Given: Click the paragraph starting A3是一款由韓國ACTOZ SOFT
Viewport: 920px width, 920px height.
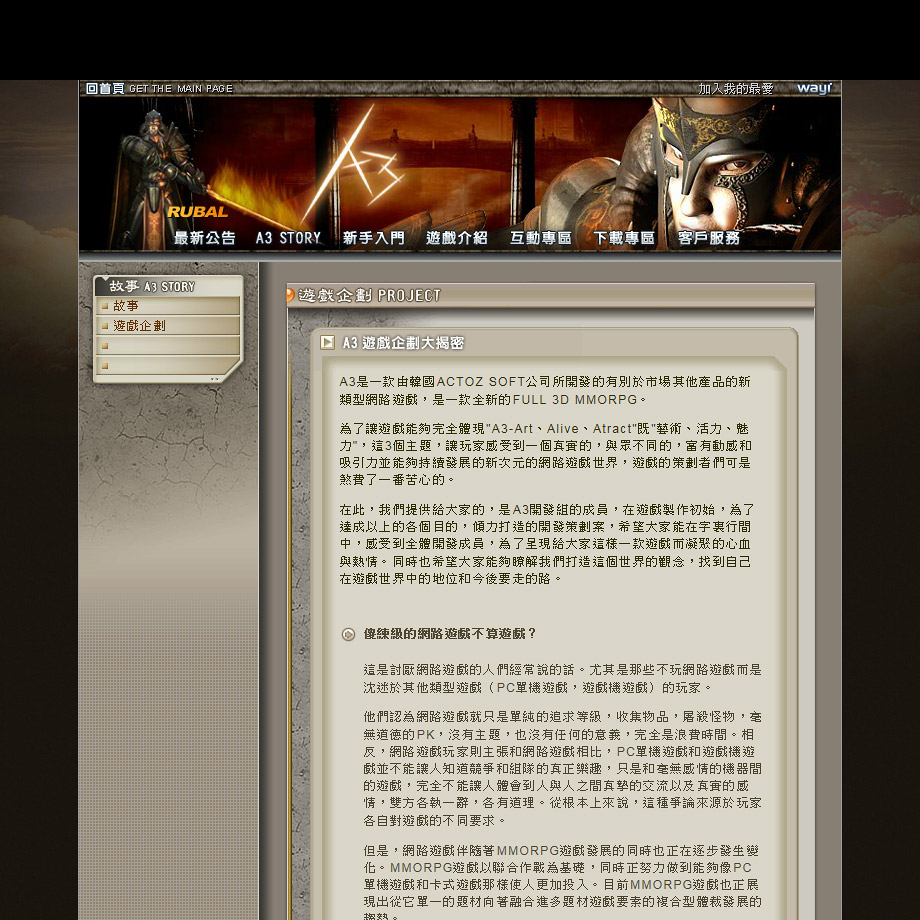Looking at the screenshot, I should tap(545, 391).
